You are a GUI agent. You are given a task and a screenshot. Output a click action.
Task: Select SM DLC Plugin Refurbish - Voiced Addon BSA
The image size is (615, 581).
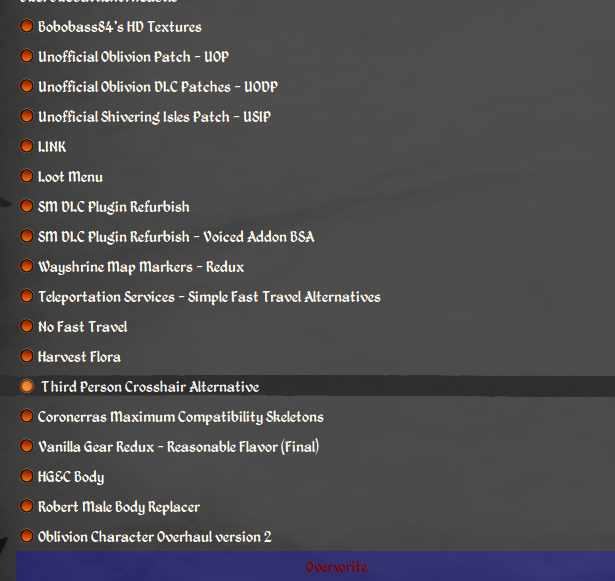click(x=176, y=237)
